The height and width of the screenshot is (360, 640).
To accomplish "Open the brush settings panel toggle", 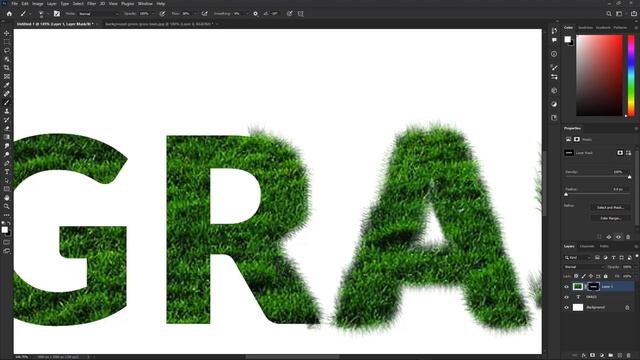I will (x=57, y=13).
